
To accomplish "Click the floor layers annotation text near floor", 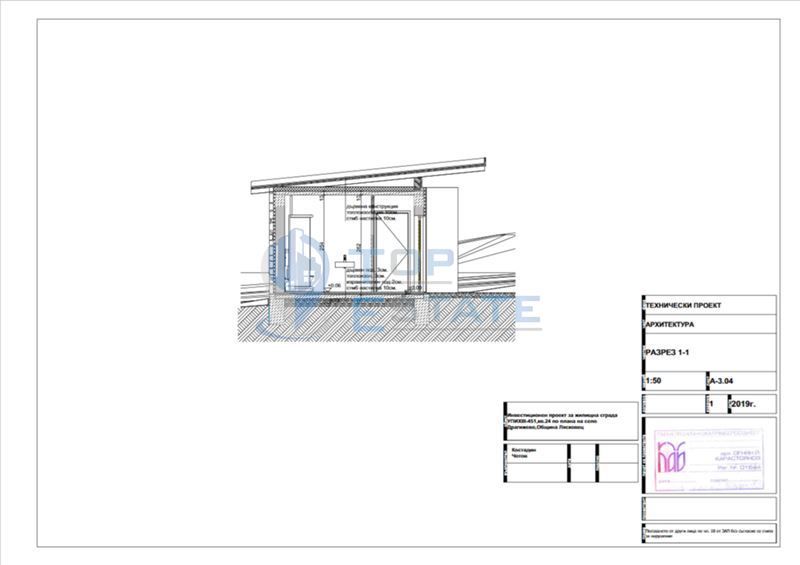I will click(x=373, y=279).
